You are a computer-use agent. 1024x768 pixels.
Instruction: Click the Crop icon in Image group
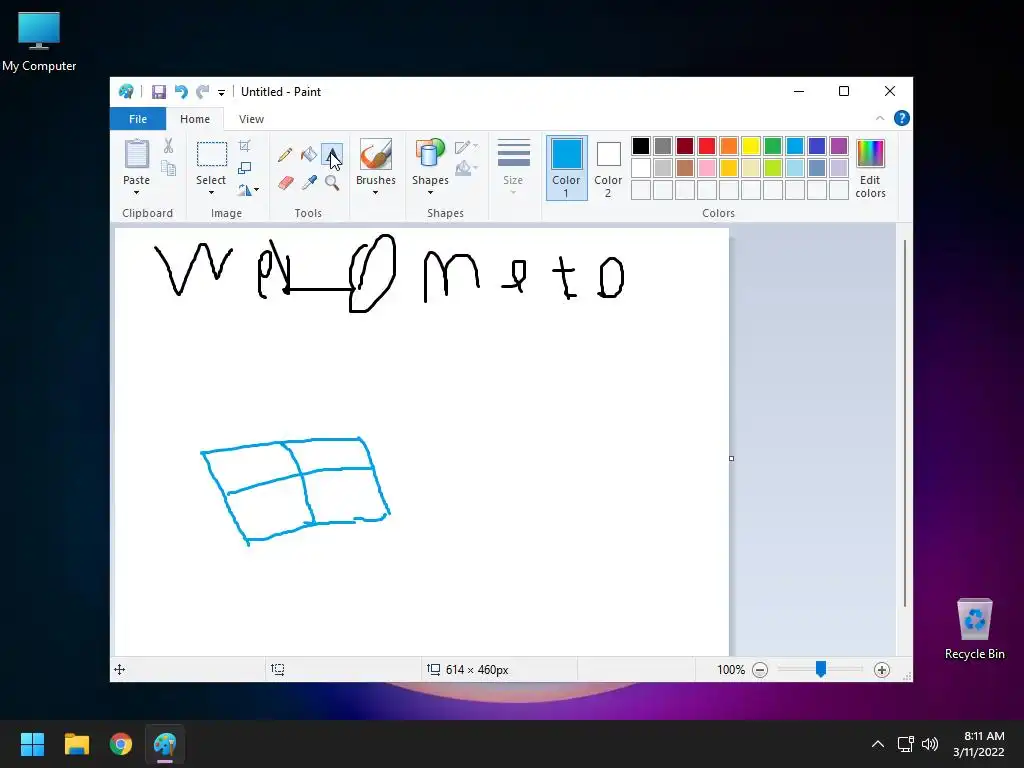244,145
